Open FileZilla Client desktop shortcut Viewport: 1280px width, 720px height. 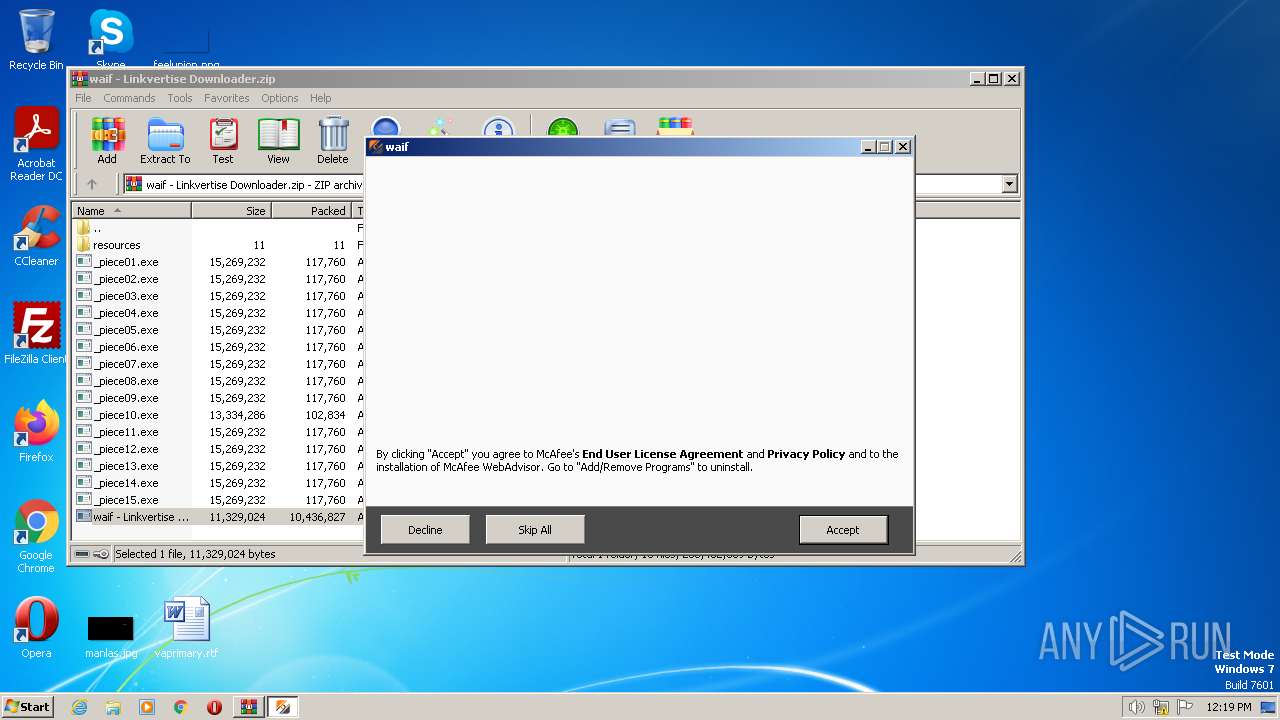[x=36, y=334]
